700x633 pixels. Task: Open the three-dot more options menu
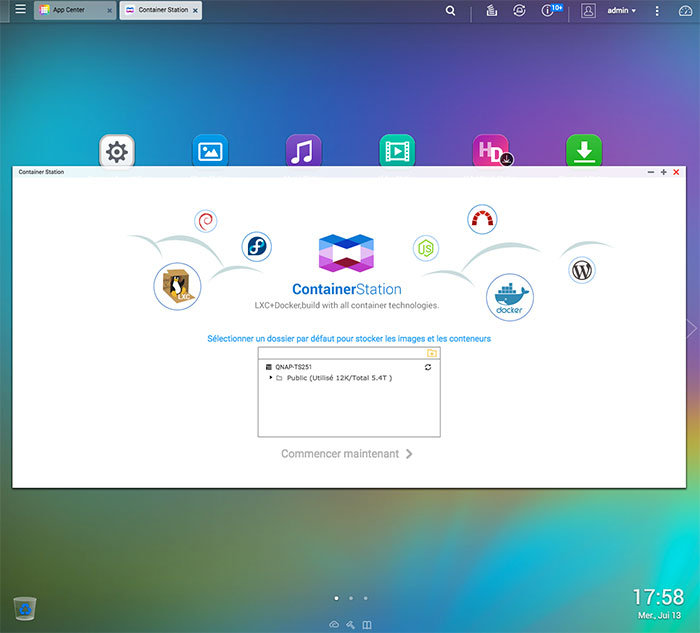click(x=657, y=11)
